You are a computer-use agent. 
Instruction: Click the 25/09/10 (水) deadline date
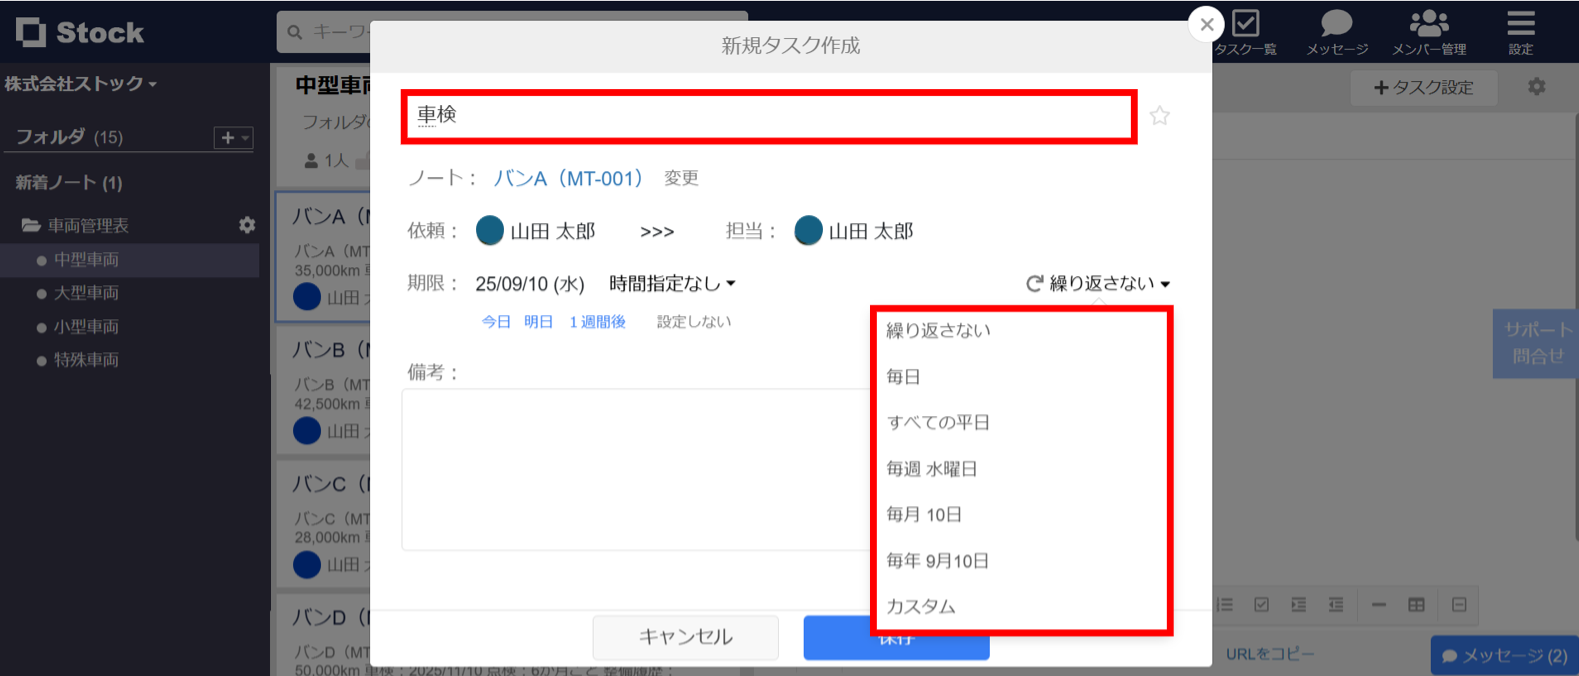click(530, 284)
